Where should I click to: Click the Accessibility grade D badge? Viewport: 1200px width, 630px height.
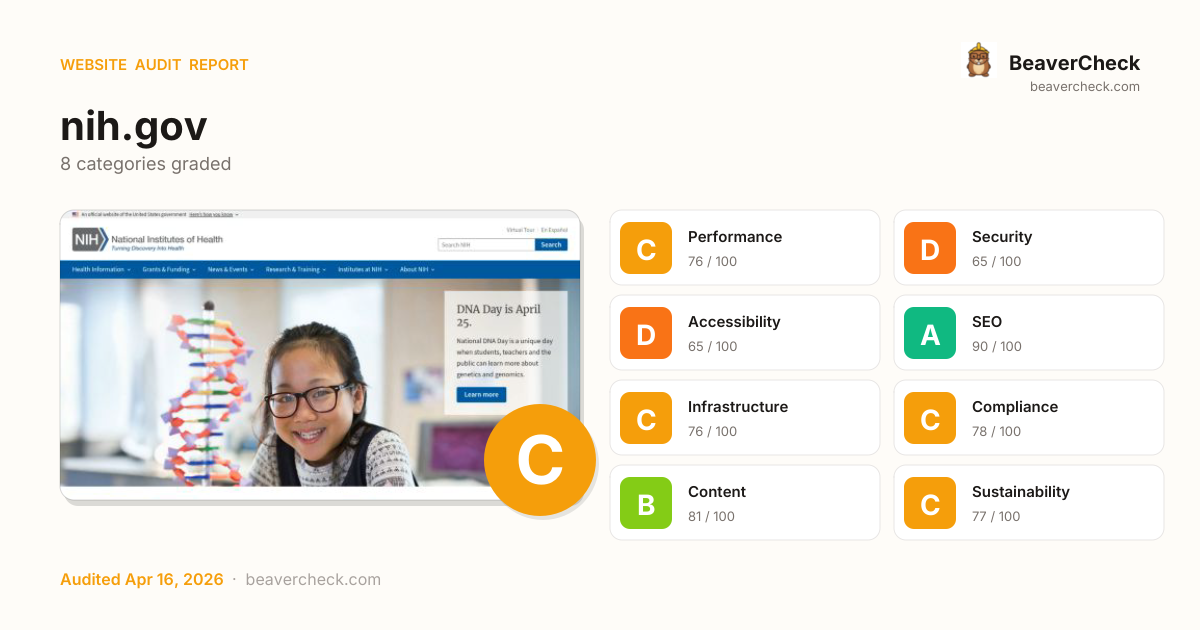(646, 333)
